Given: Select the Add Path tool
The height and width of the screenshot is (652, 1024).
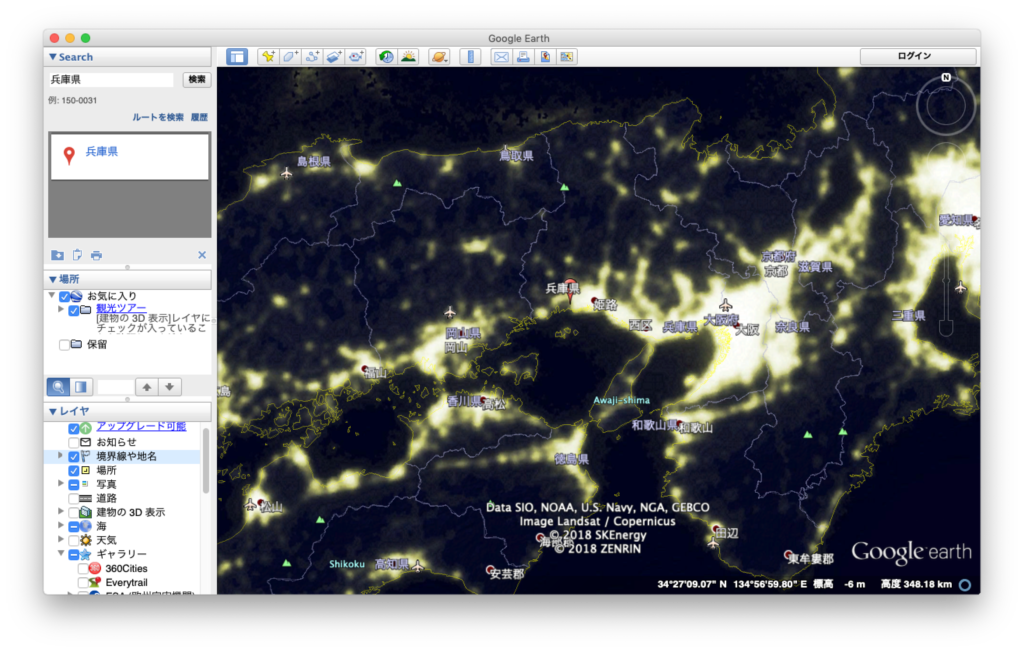Looking at the screenshot, I should 312,57.
